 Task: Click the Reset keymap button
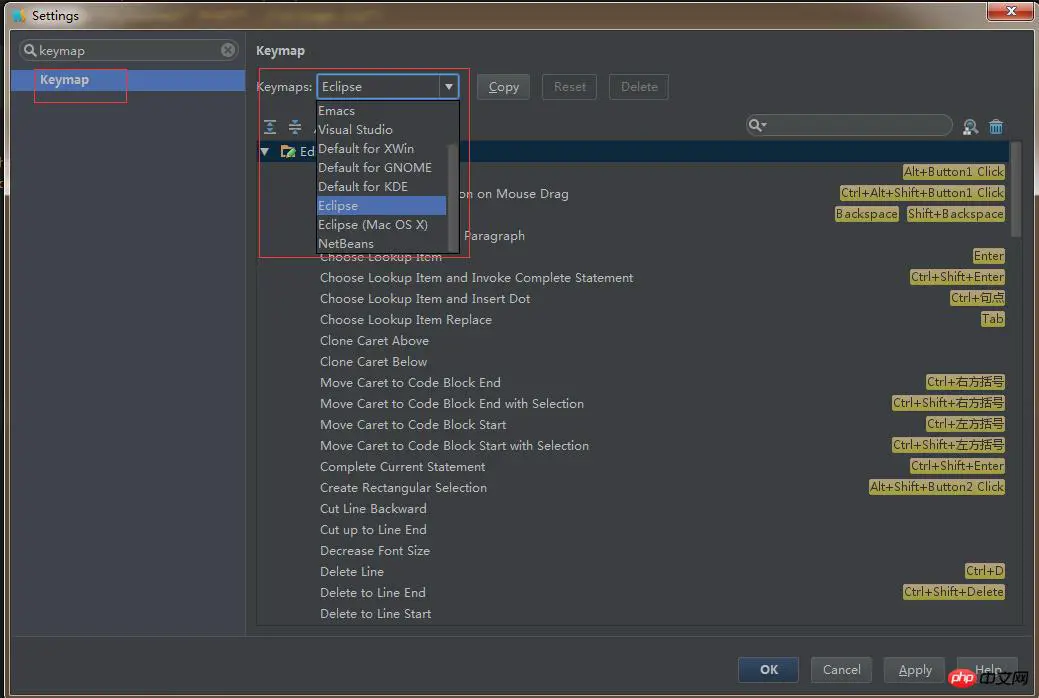coord(570,87)
